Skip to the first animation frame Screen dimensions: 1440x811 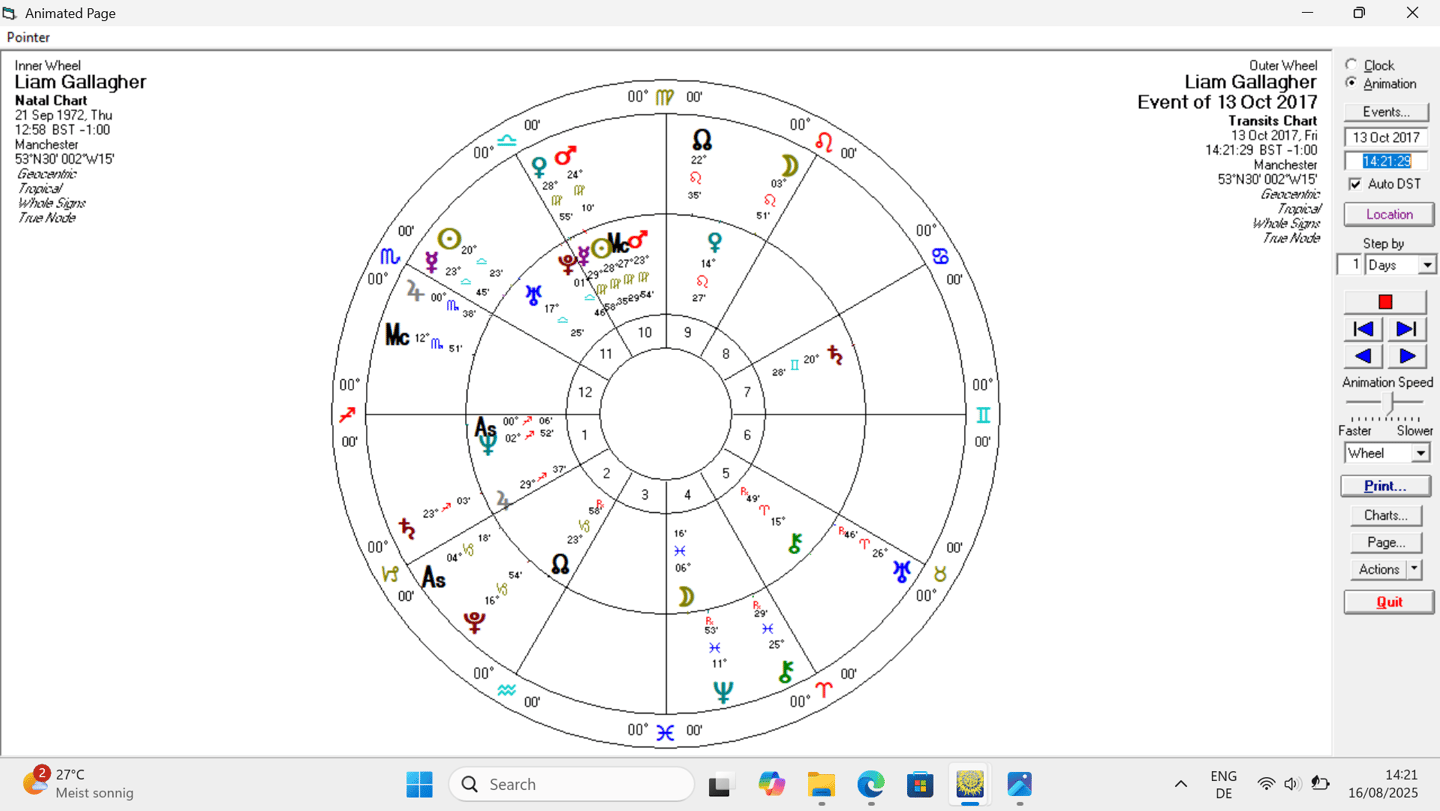click(1362, 328)
